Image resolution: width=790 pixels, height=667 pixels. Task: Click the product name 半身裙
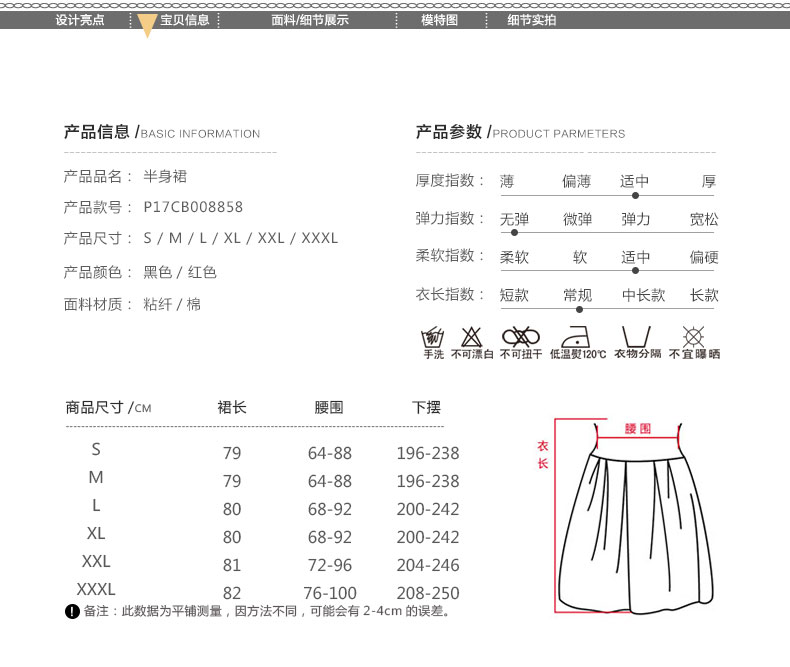pyautogui.click(x=165, y=176)
